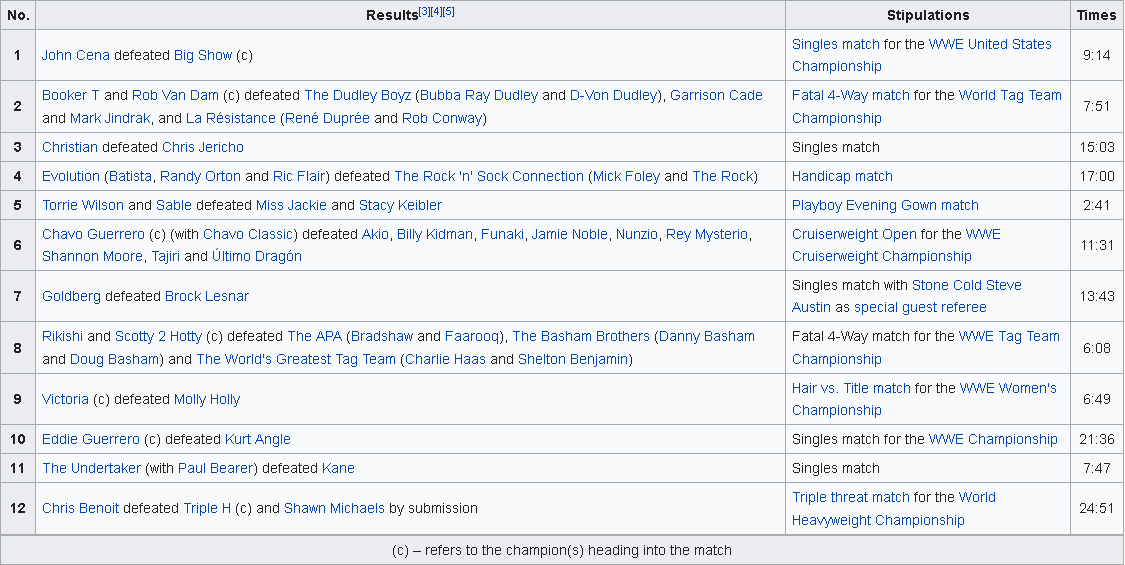Click the Stacy Keibler link

tap(400, 205)
